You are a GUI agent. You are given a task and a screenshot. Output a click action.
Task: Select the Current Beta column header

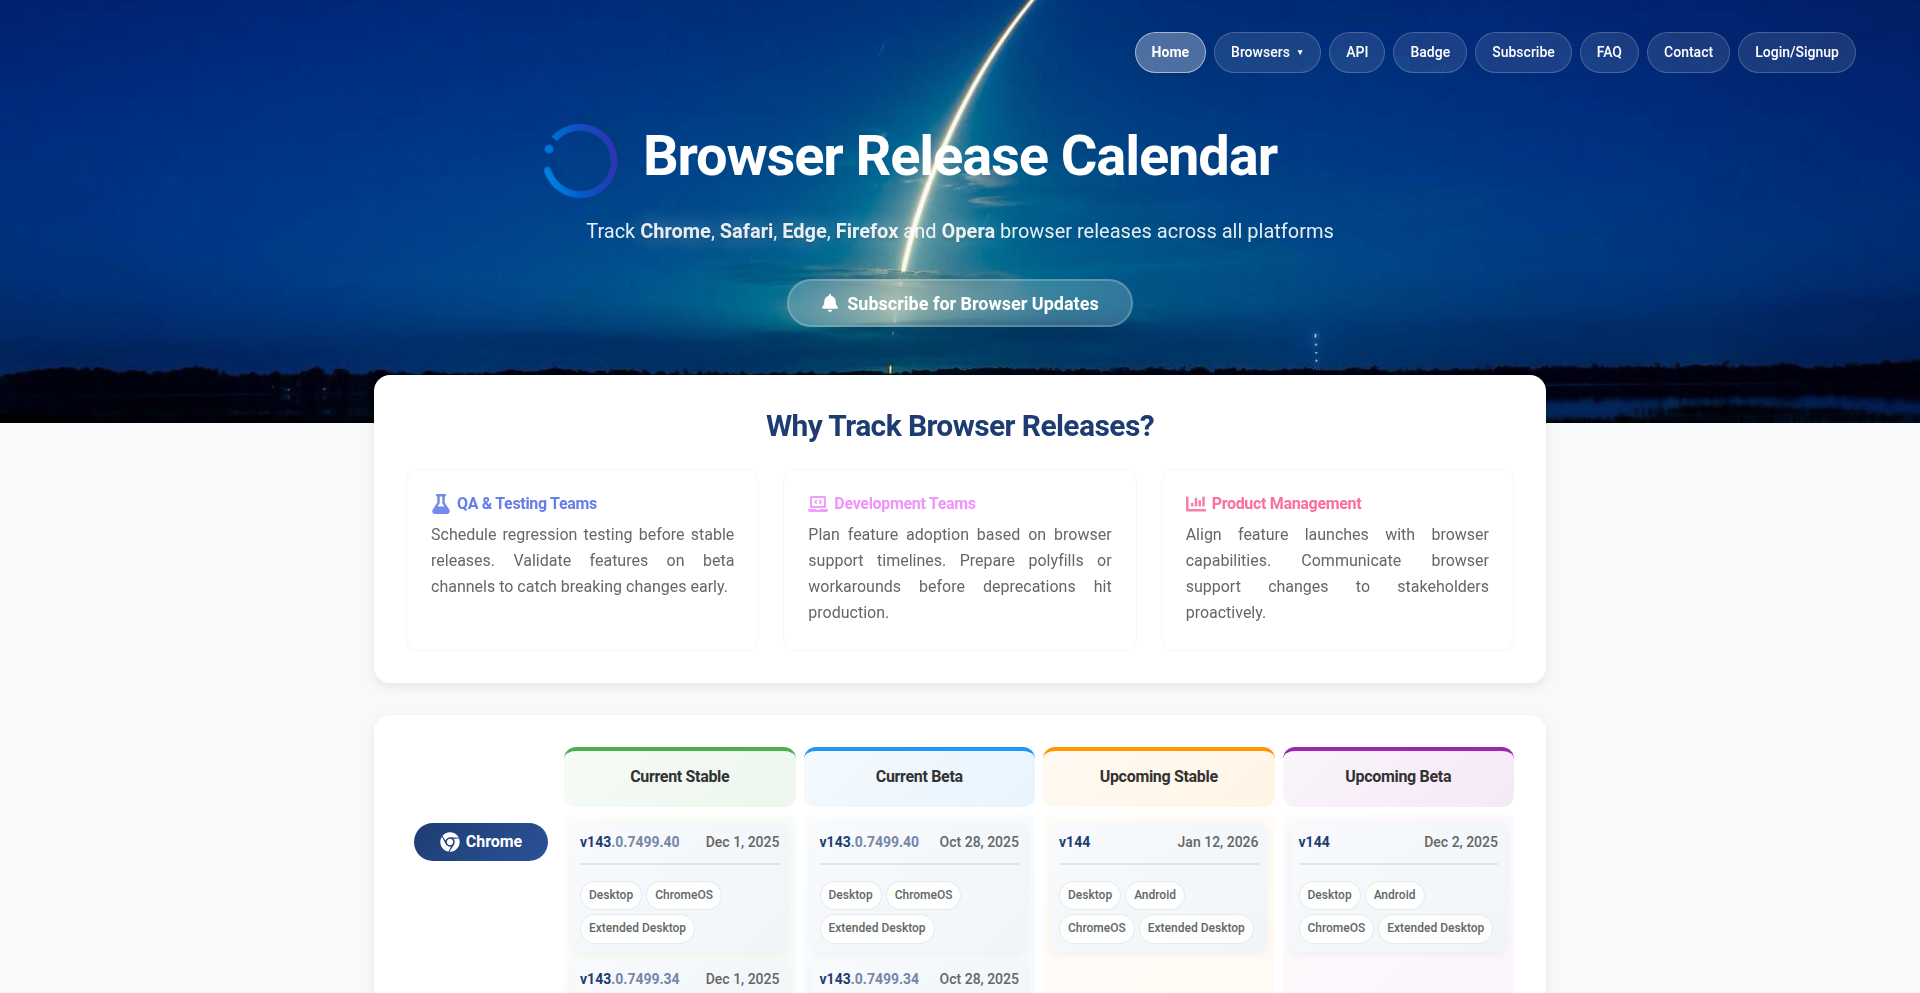[919, 777]
